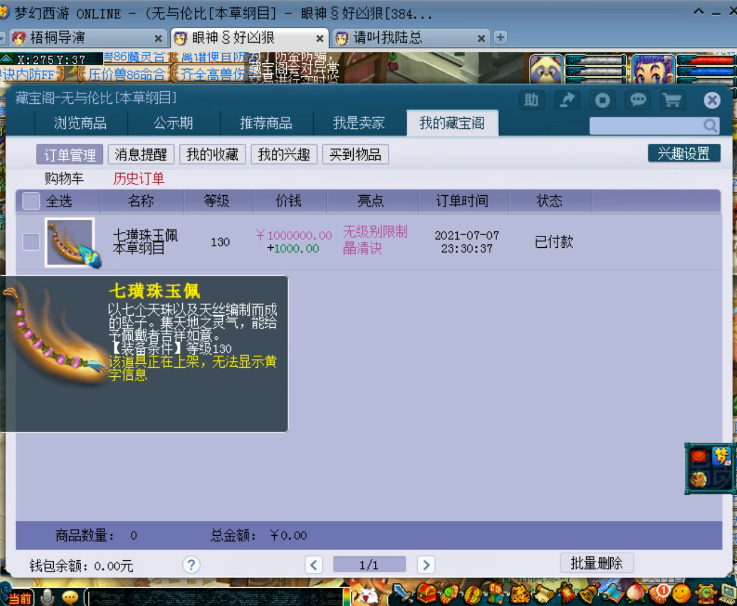
Task: Click the order time 2021-07-07 text
Action: pos(467,235)
